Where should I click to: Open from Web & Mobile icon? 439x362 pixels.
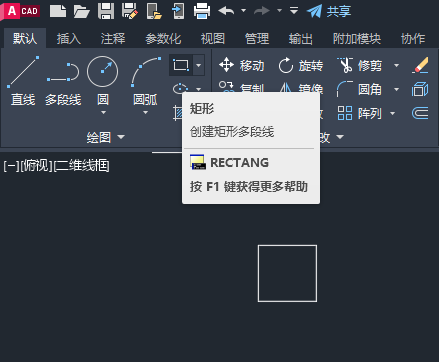click(154, 11)
